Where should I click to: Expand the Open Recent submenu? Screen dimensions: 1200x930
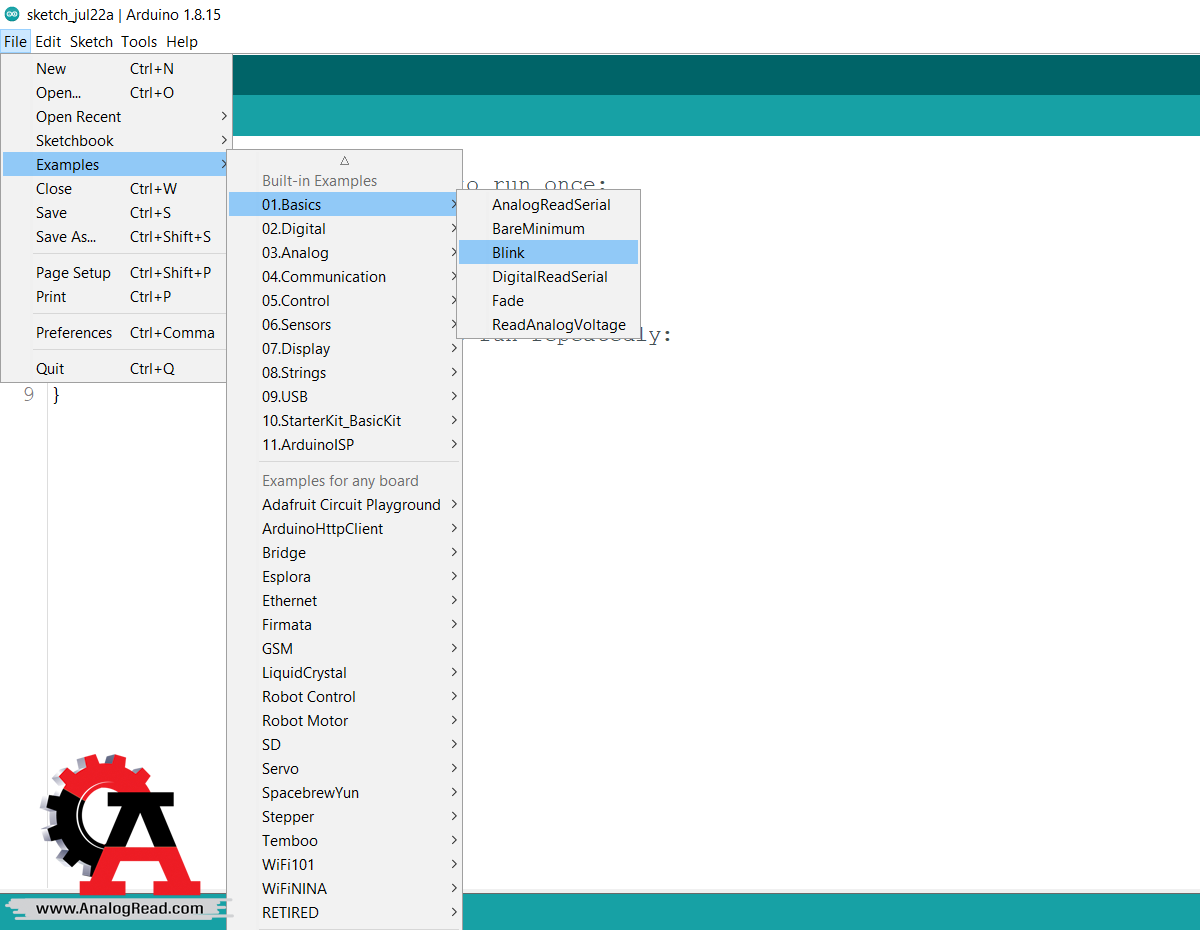coord(117,117)
